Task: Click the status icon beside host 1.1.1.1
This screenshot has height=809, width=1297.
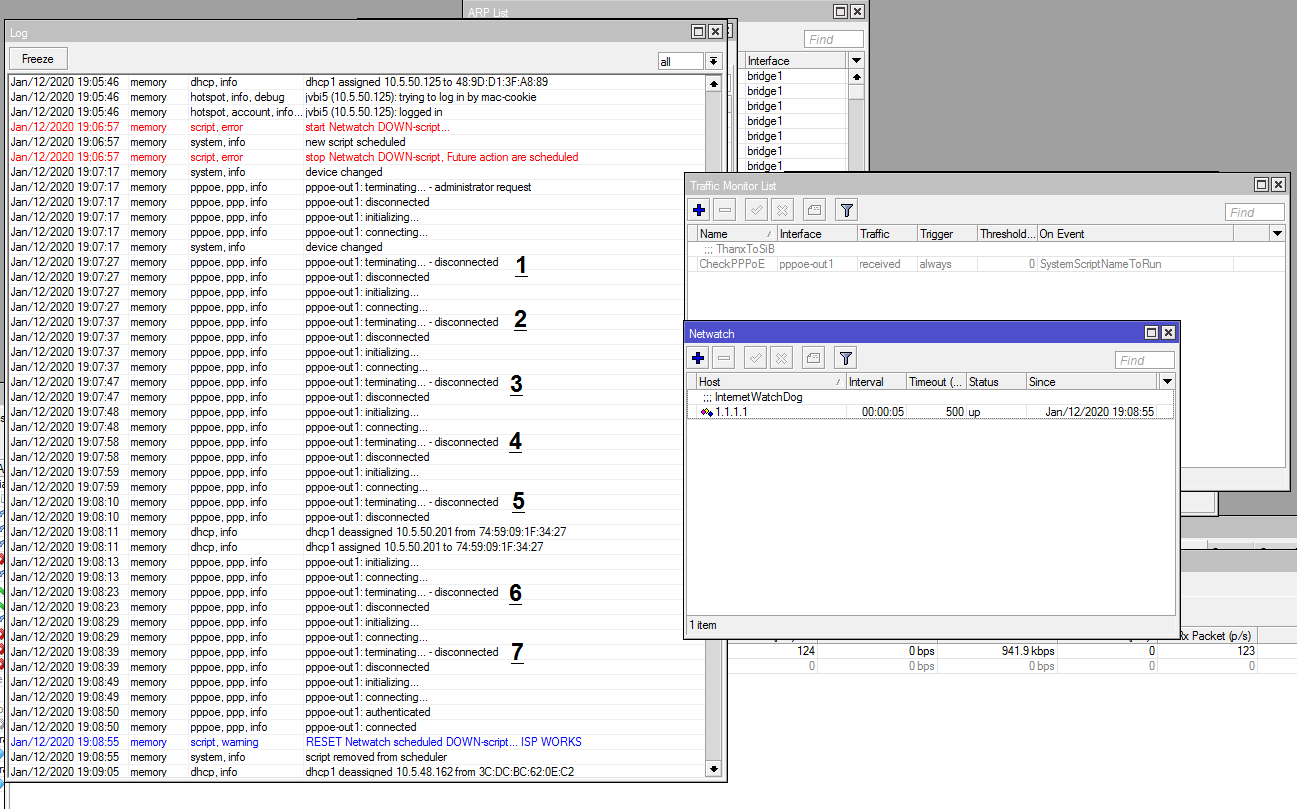Action: pyautogui.click(x=706, y=412)
